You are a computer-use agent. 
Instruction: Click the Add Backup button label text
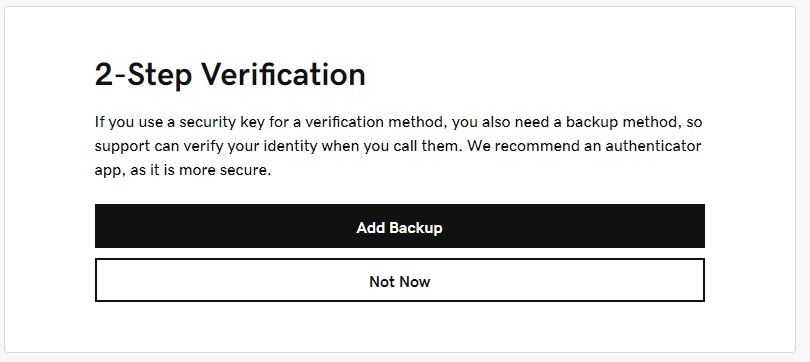coord(399,228)
